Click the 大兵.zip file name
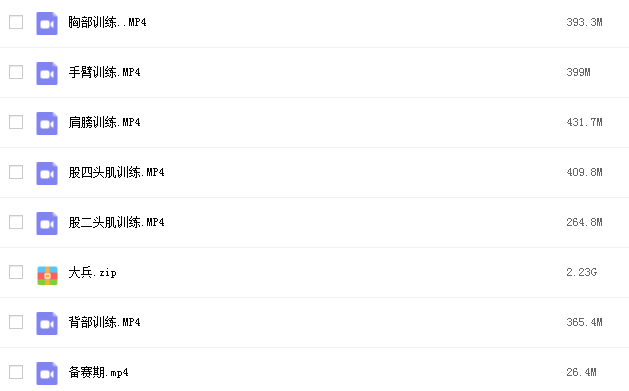629x391 pixels. pyautogui.click(x=92, y=272)
